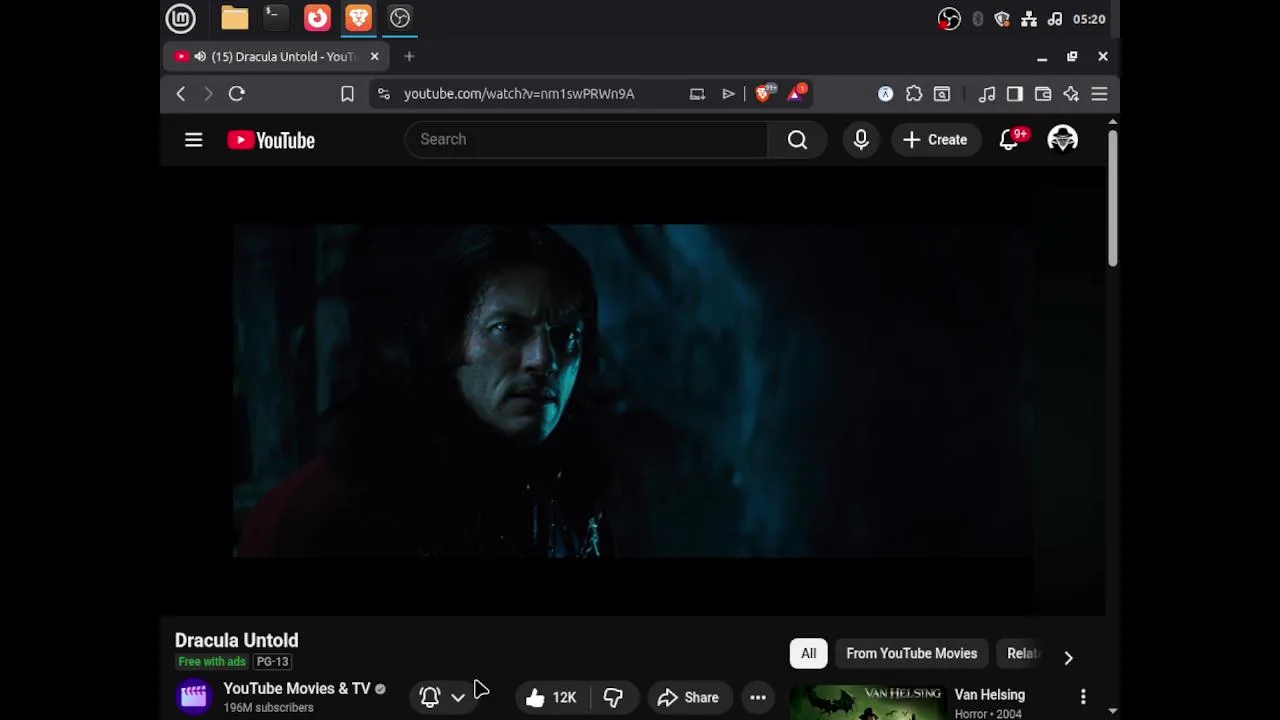The width and height of the screenshot is (1280, 720).
Task: Open the account avatar menu
Action: [1062, 140]
